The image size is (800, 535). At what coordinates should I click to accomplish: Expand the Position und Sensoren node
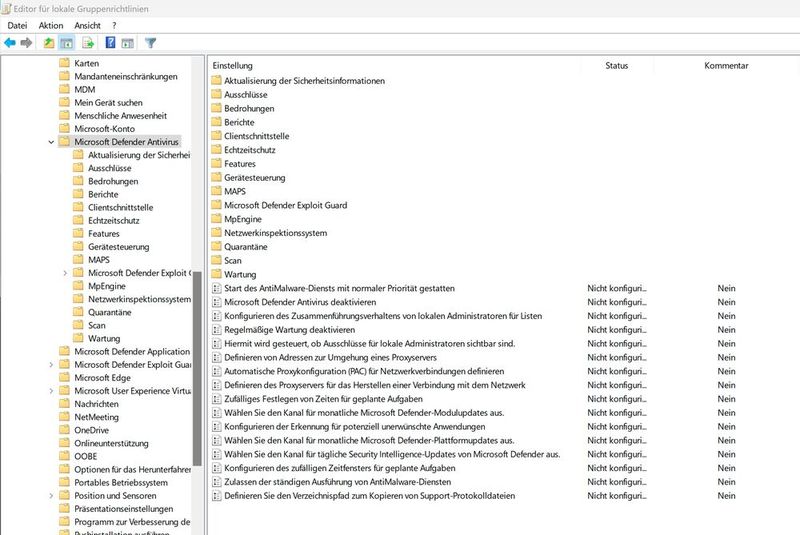tap(51, 496)
